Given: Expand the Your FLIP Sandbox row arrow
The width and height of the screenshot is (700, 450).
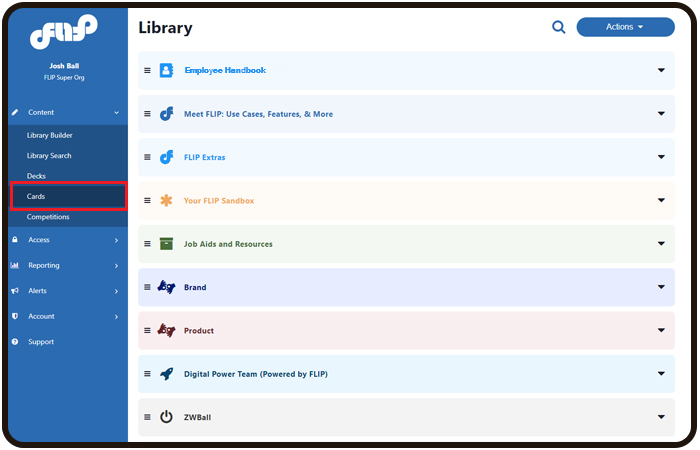Looking at the screenshot, I should tap(661, 200).
